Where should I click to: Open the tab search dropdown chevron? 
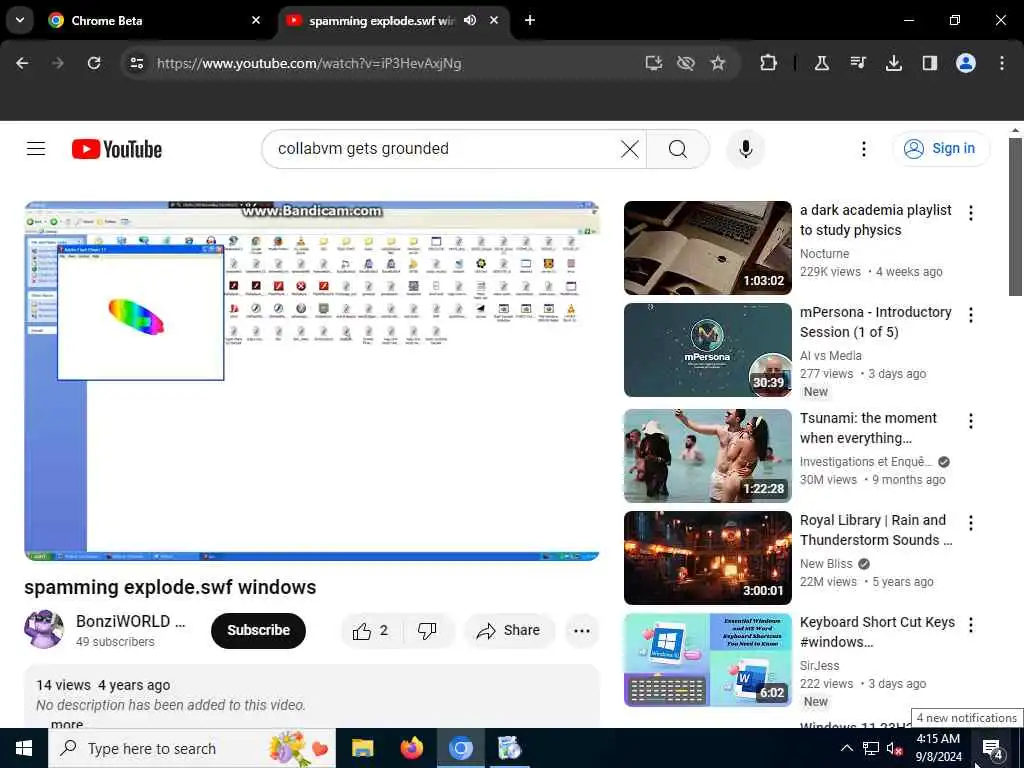pyautogui.click(x=20, y=20)
